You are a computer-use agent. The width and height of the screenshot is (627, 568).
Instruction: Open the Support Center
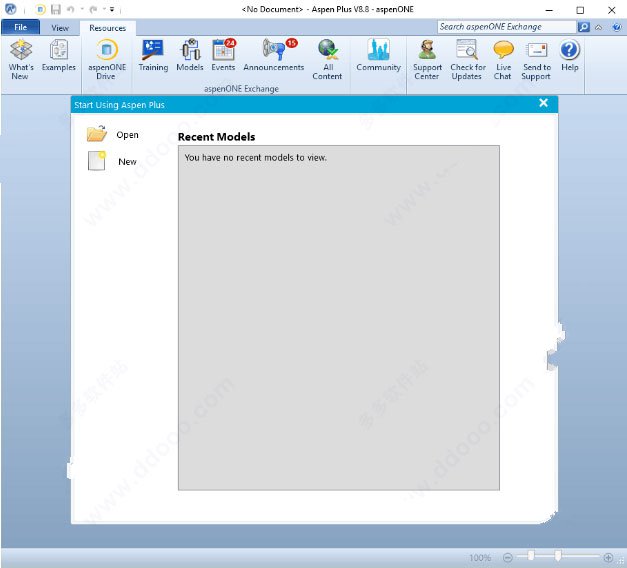click(427, 60)
